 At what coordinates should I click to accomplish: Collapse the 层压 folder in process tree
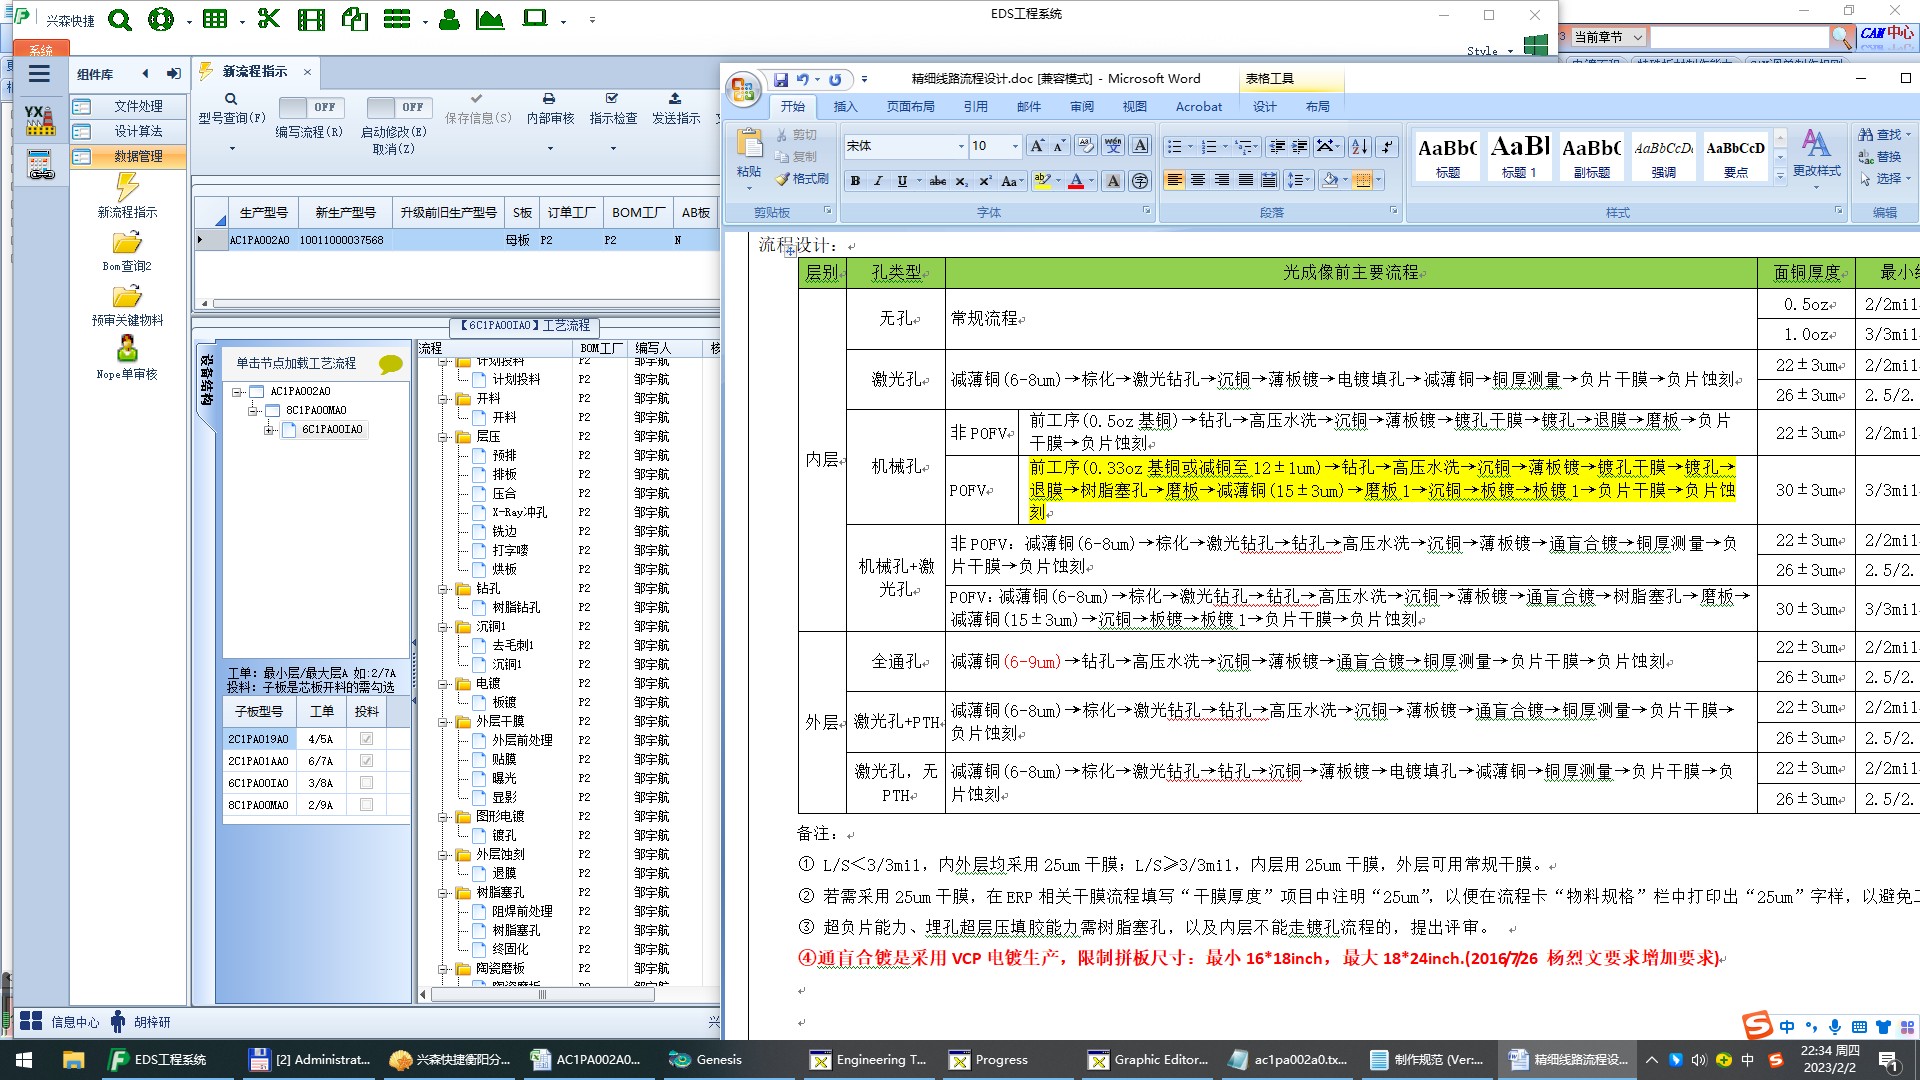click(x=443, y=437)
